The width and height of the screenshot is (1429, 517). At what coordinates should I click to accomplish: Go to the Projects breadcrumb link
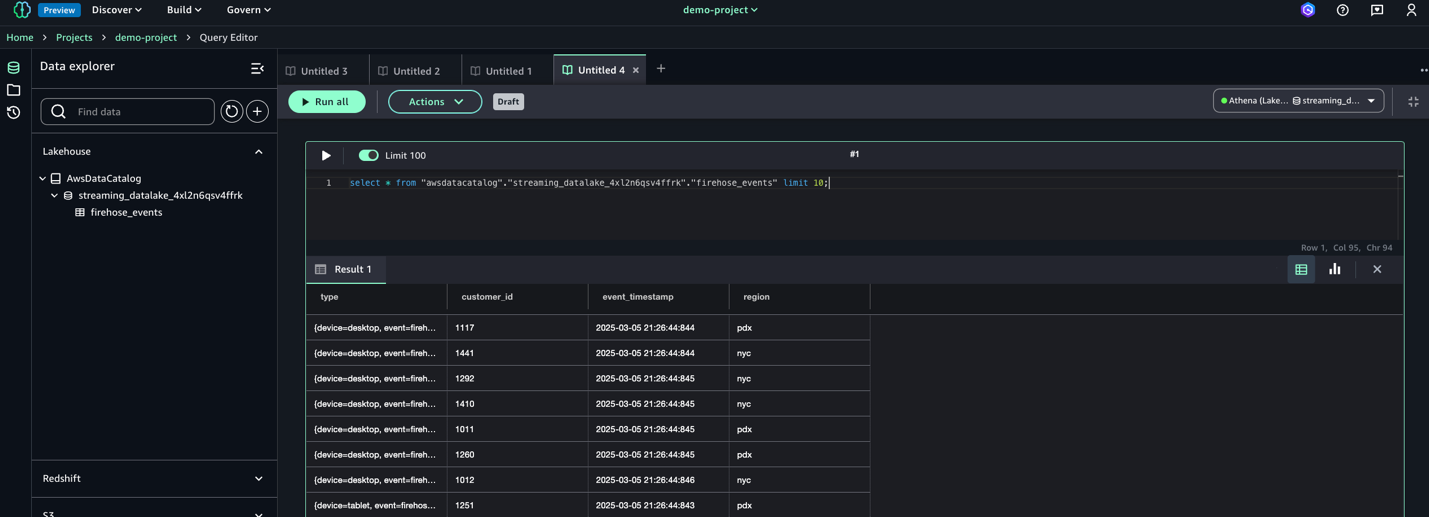point(74,38)
